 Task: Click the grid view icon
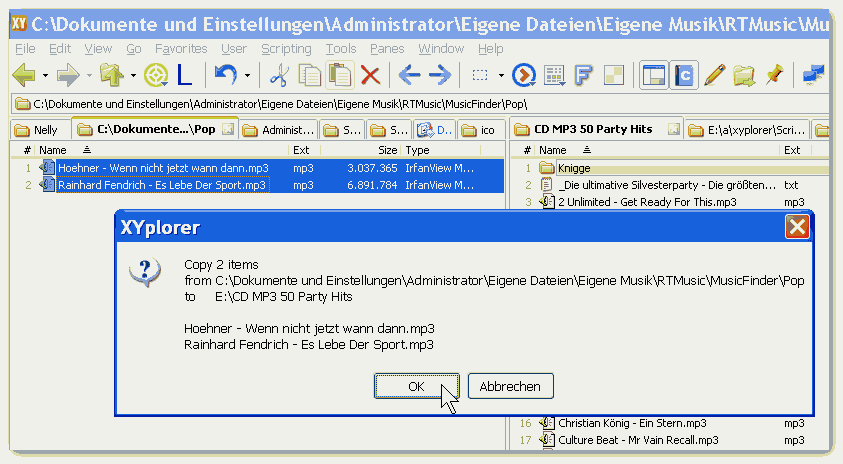(554, 75)
